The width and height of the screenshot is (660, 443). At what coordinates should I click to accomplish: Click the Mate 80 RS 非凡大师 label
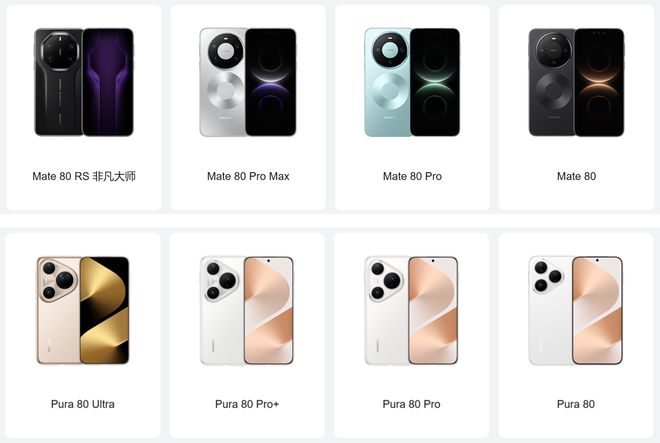tap(84, 176)
